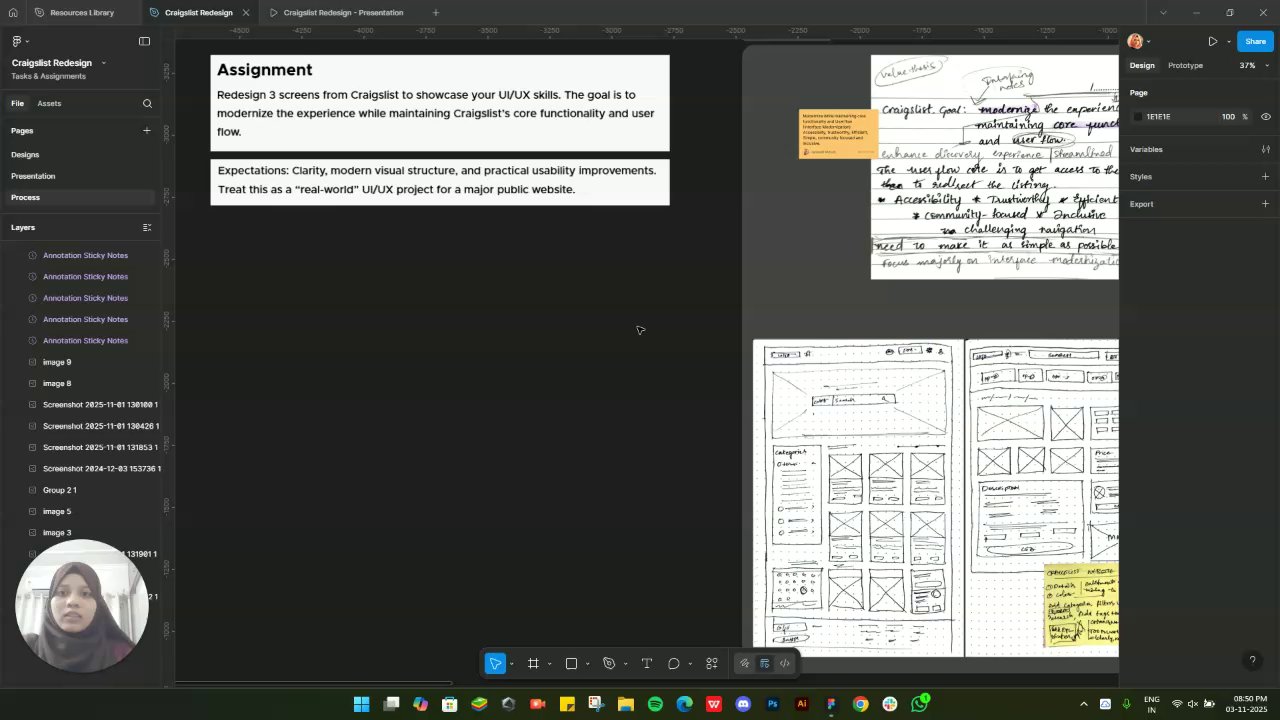Switch to the Prototype tab

(1185, 66)
